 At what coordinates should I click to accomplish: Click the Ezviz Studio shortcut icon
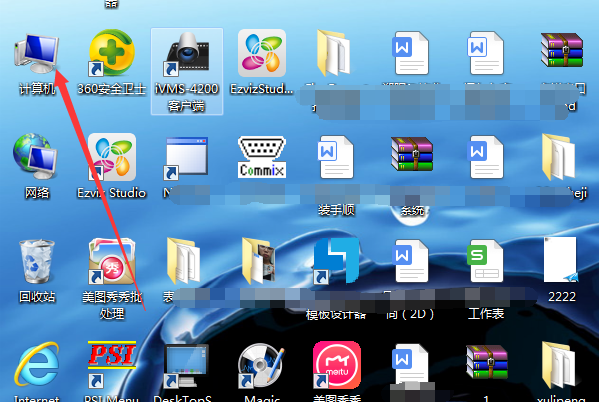(x=112, y=157)
